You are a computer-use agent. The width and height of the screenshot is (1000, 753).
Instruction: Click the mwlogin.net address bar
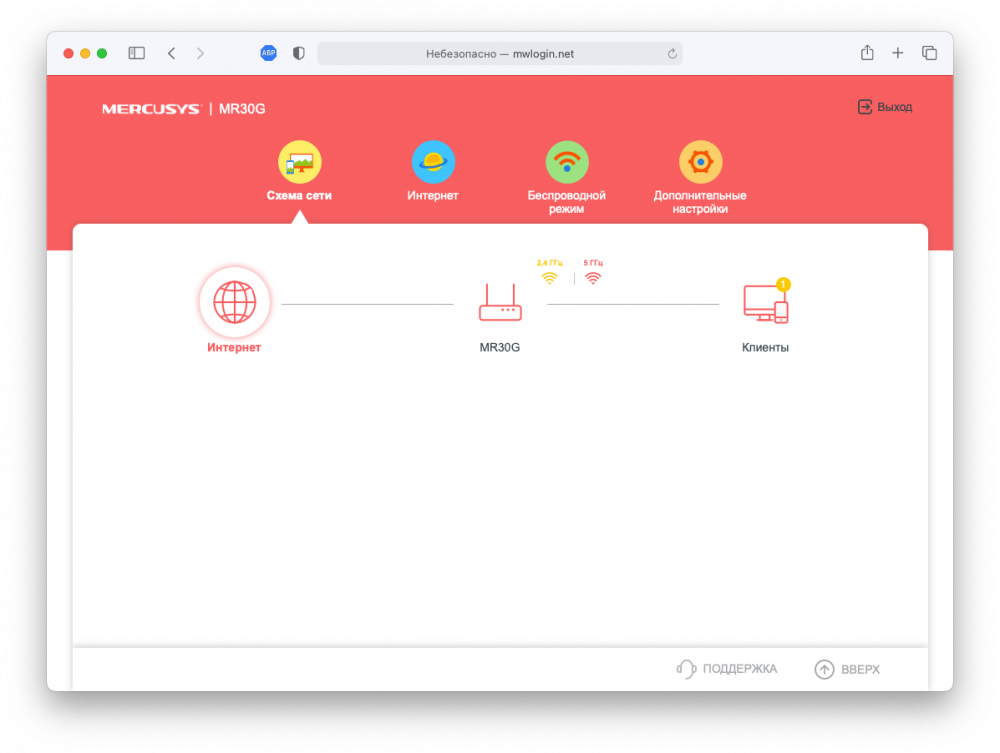[499, 54]
